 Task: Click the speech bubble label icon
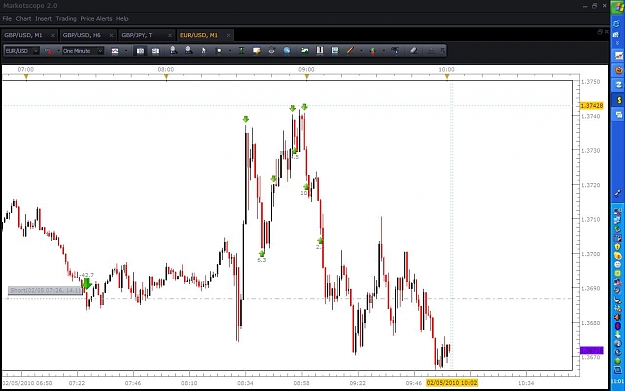(256, 51)
